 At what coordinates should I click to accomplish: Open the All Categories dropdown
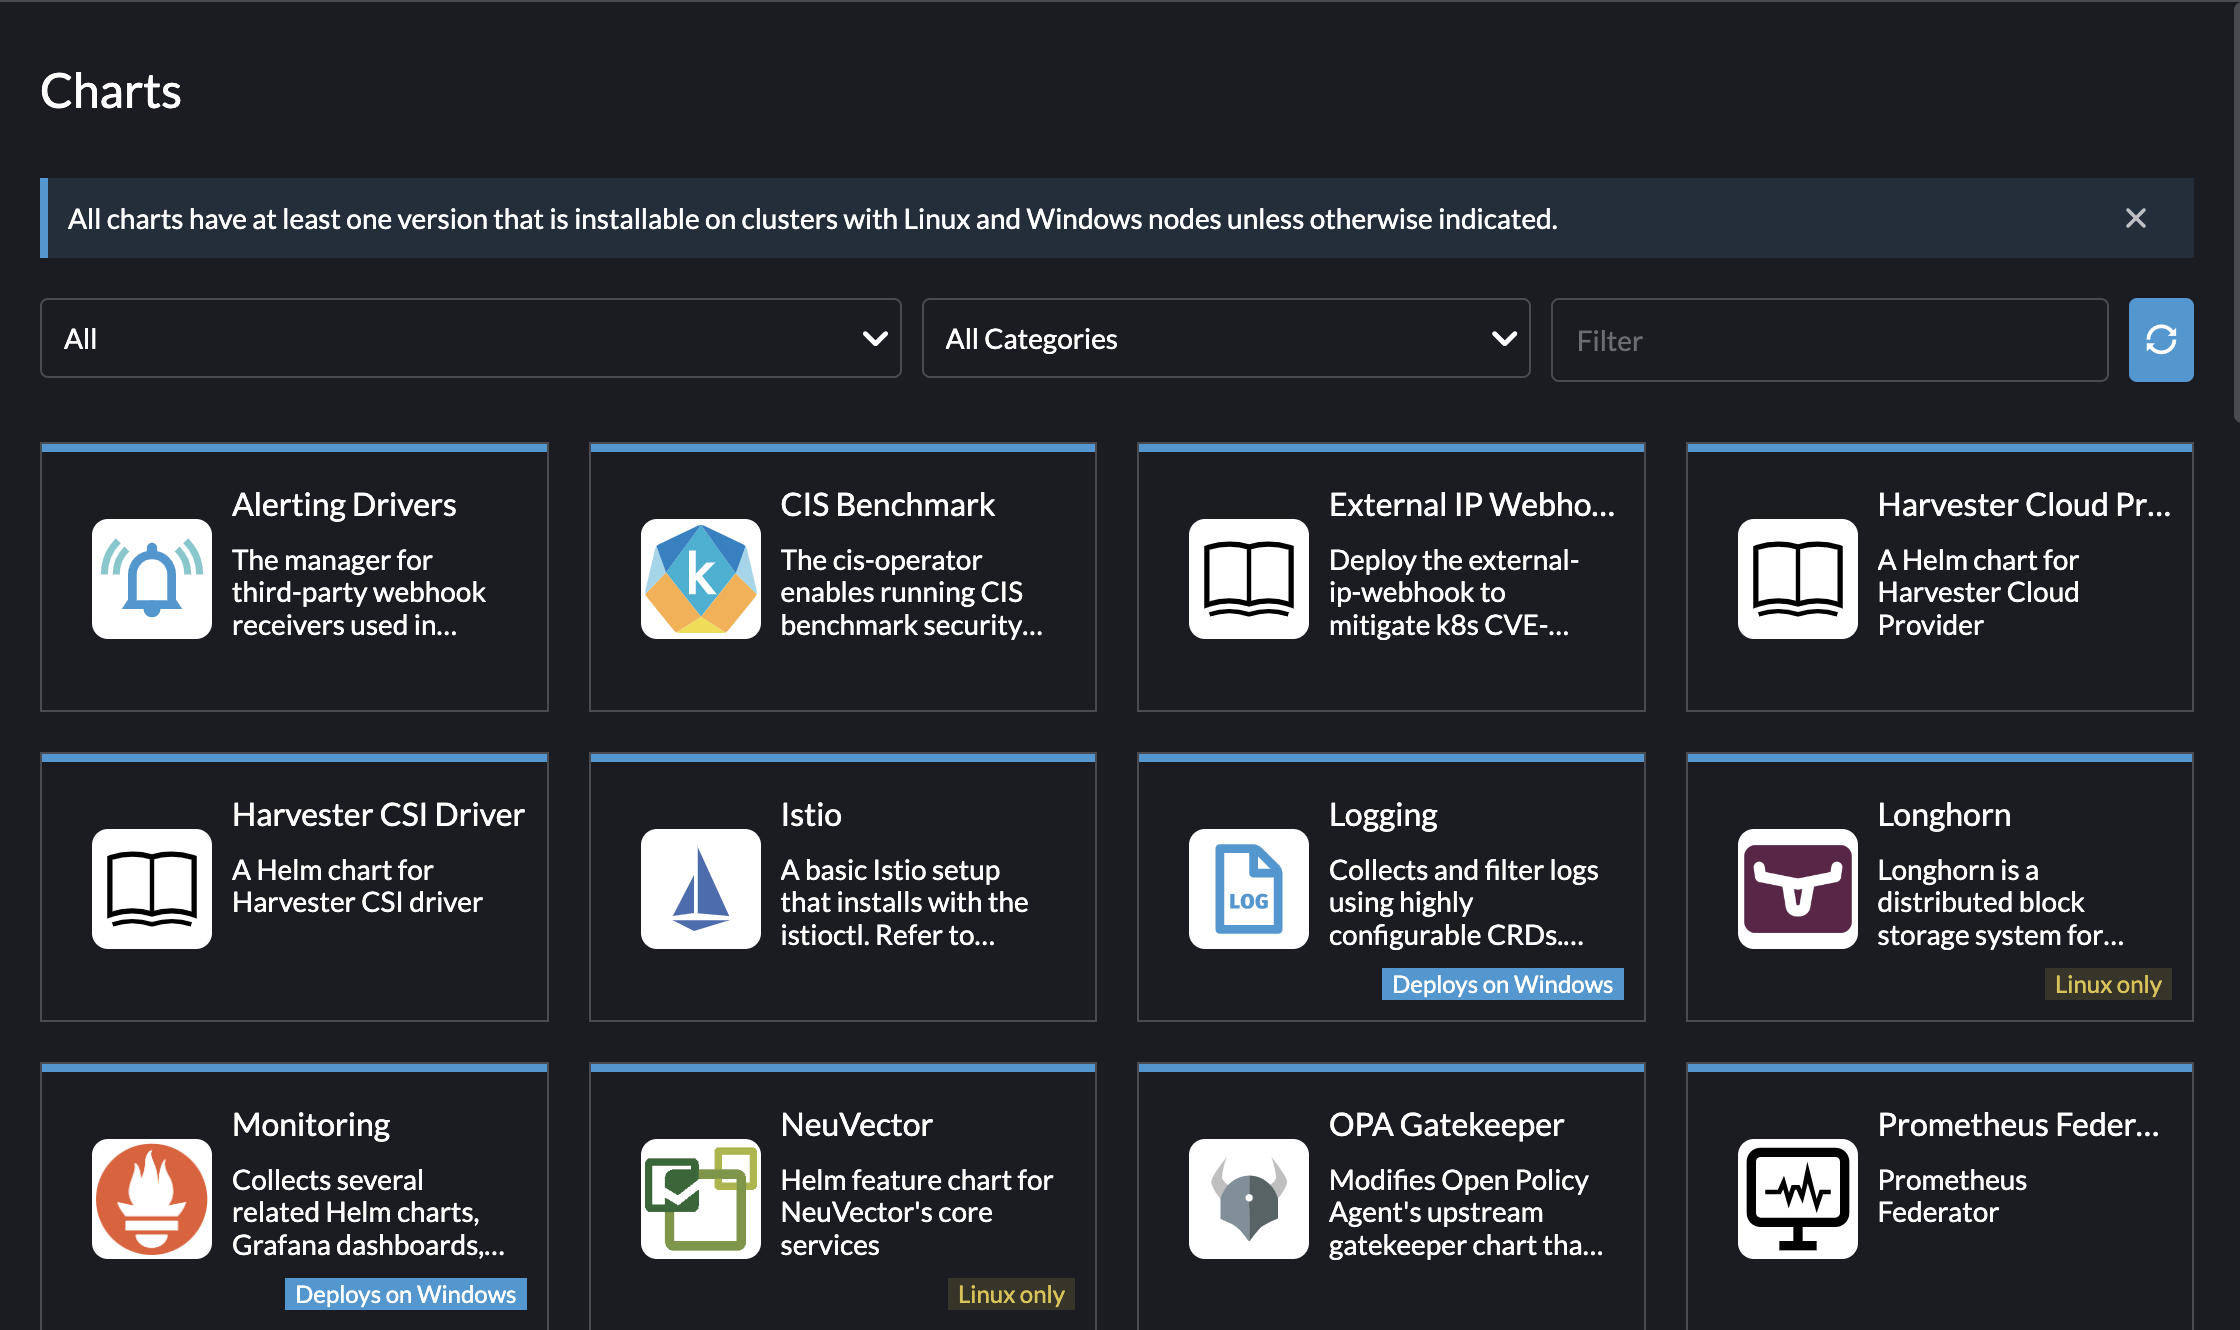1225,338
